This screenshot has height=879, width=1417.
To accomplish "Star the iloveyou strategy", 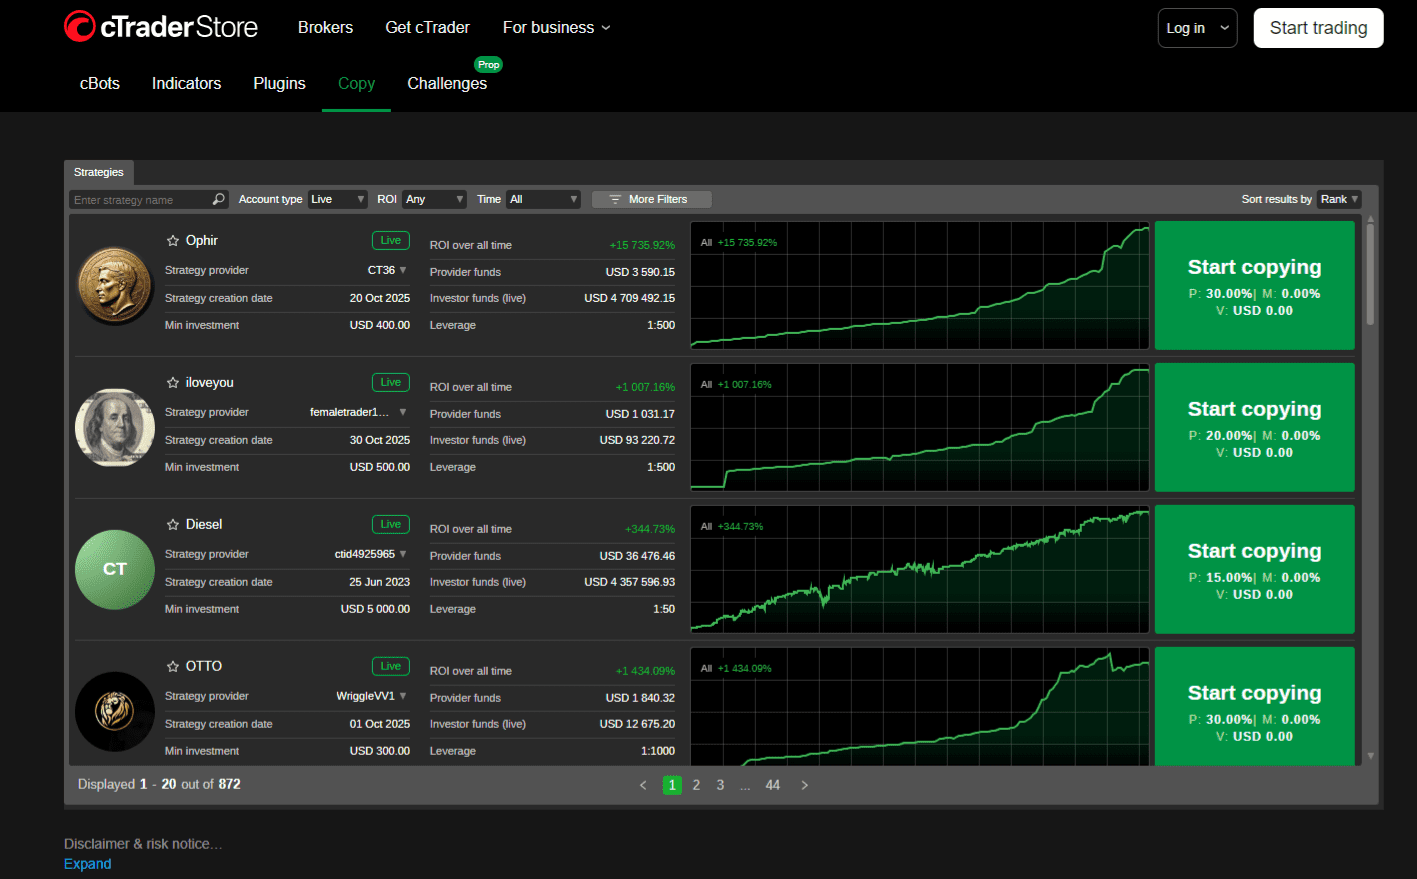I will coord(172,382).
